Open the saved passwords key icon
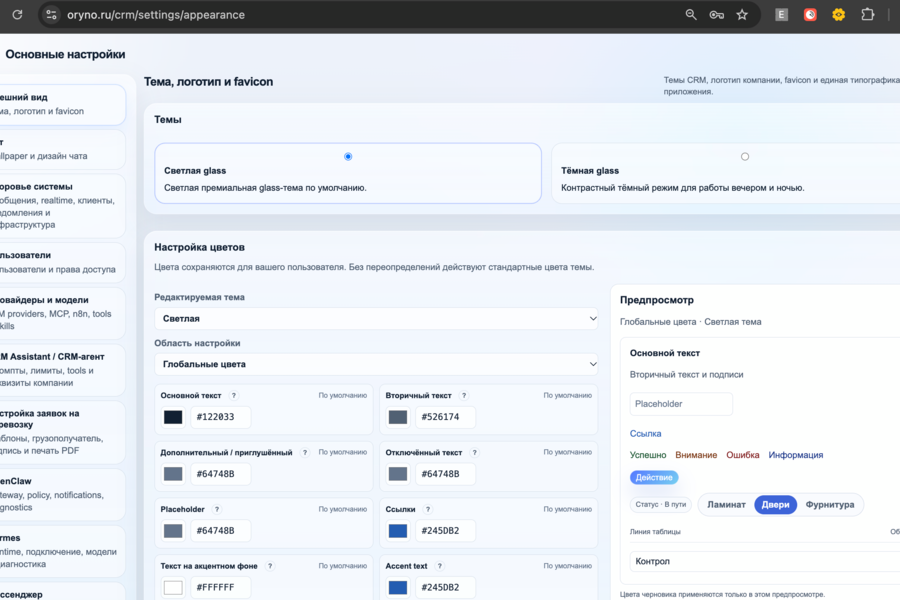 point(716,14)
